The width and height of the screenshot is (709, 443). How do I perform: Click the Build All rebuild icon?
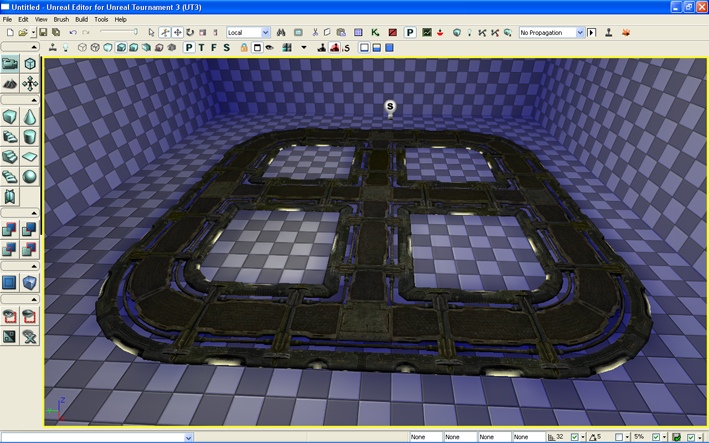[x=507, y=33]
